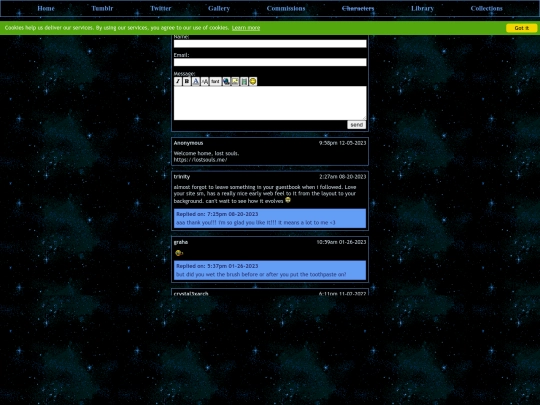Select the text 'Welcome home, lost souls.'

[x=206, y=153]
